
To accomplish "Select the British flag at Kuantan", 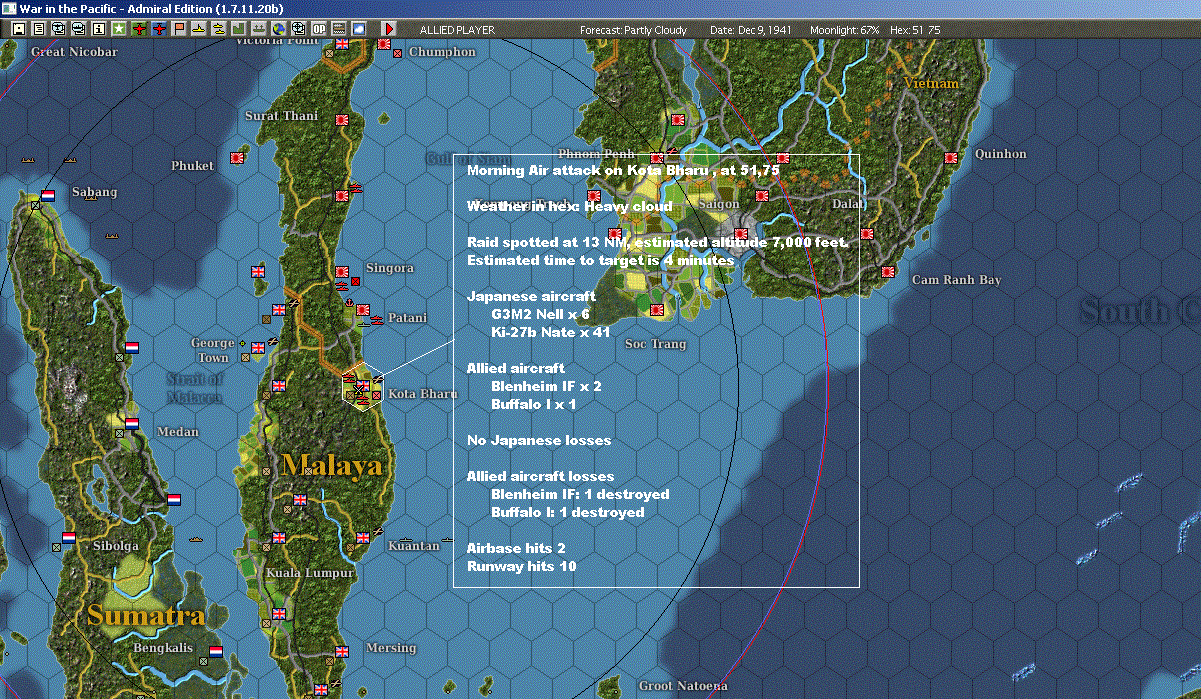I will pos(363,538).
